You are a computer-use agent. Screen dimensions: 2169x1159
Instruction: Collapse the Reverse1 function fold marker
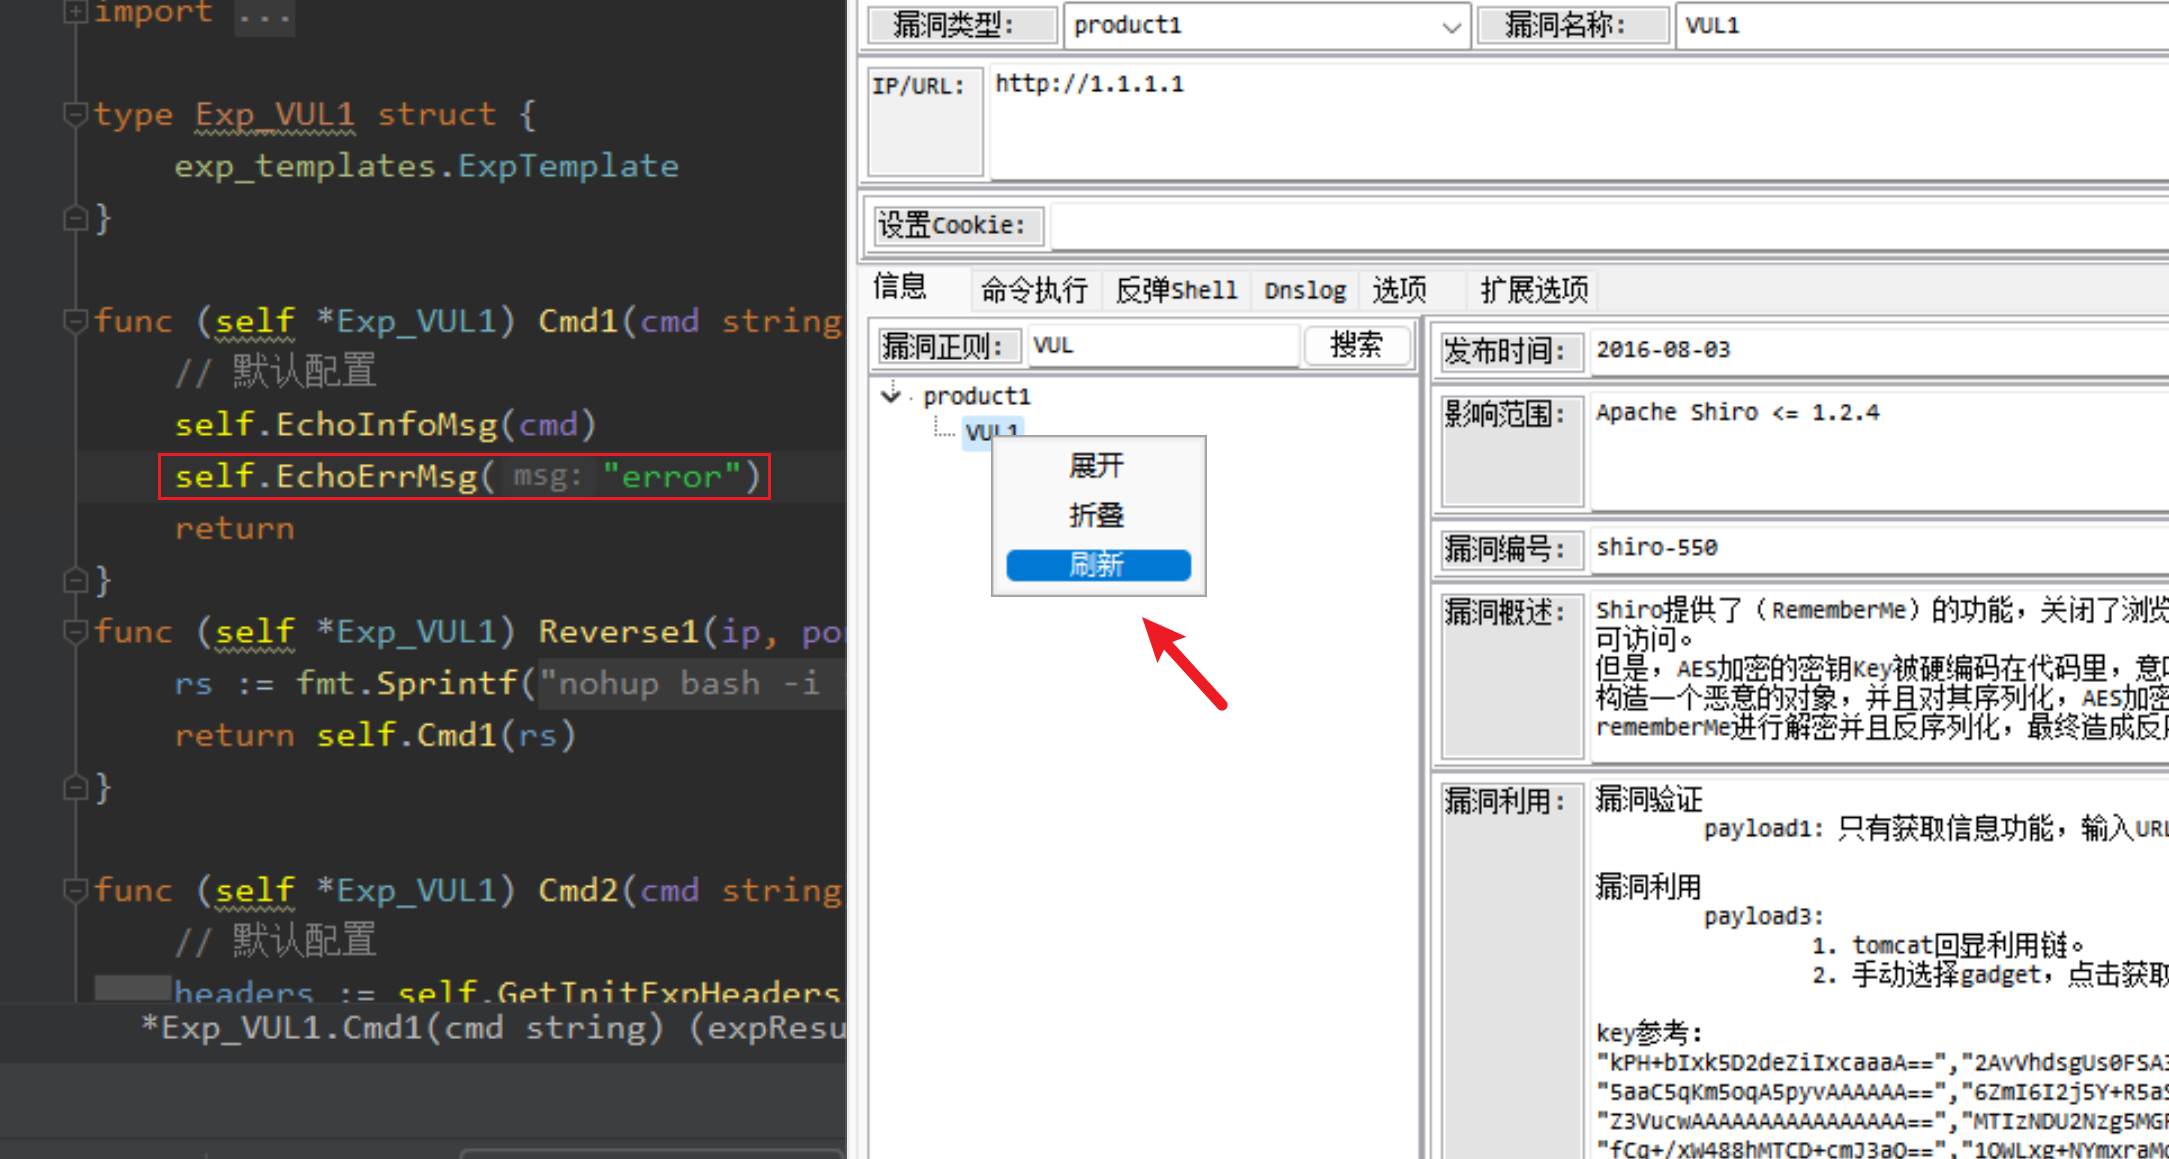click(75, 631)
